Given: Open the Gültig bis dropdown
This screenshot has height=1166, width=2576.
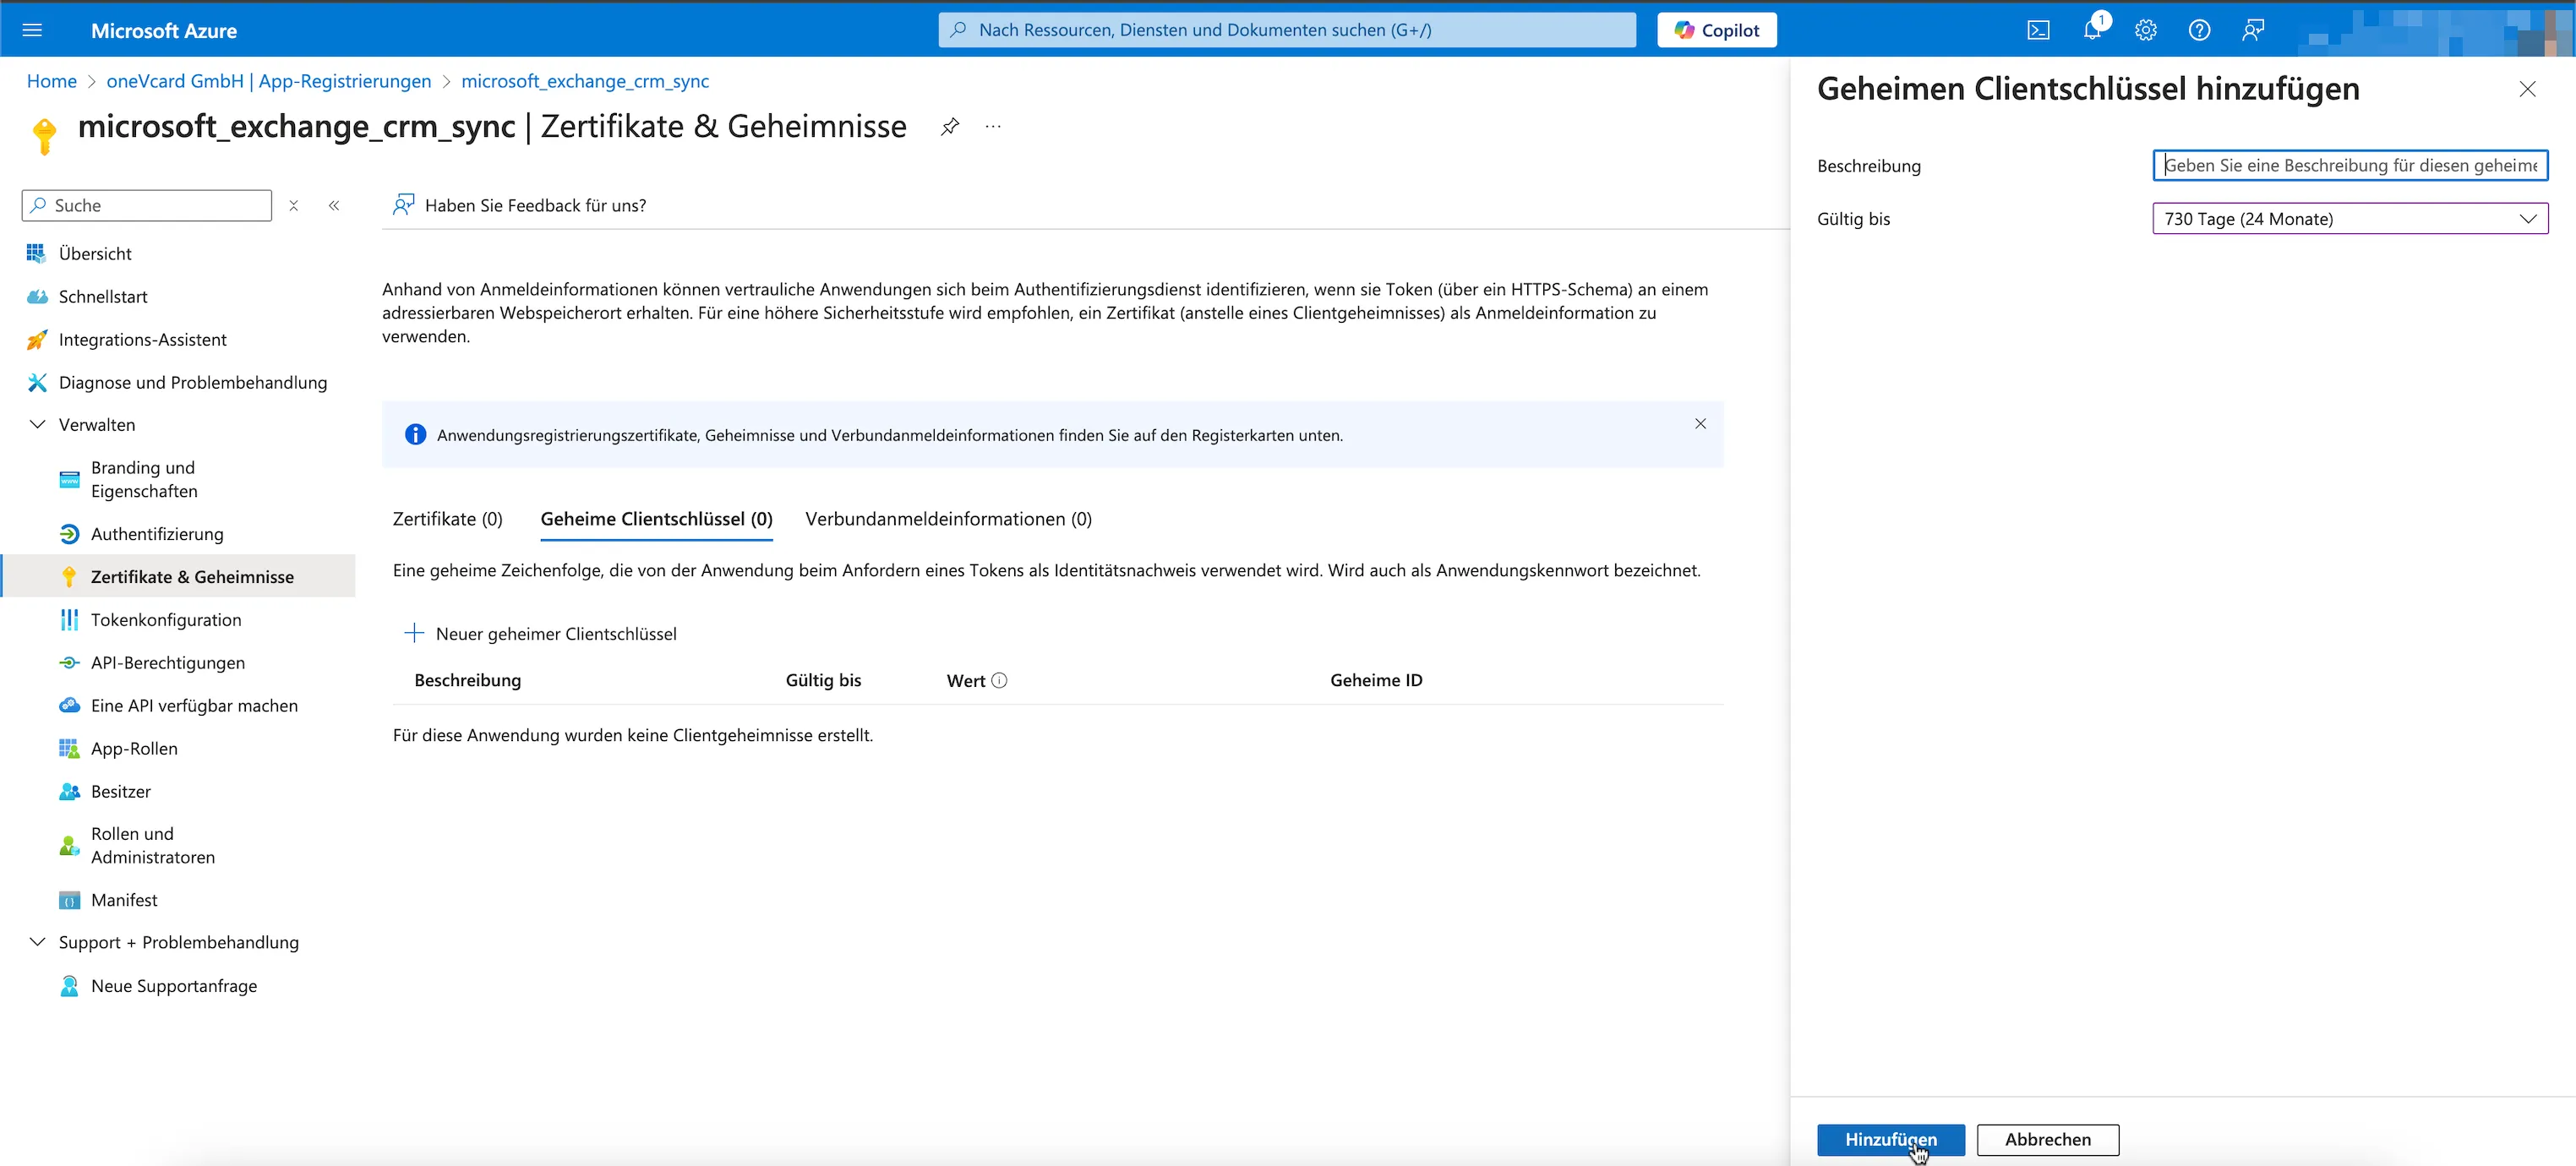Looking at the screenshot, I should (x=2350, y=219).
